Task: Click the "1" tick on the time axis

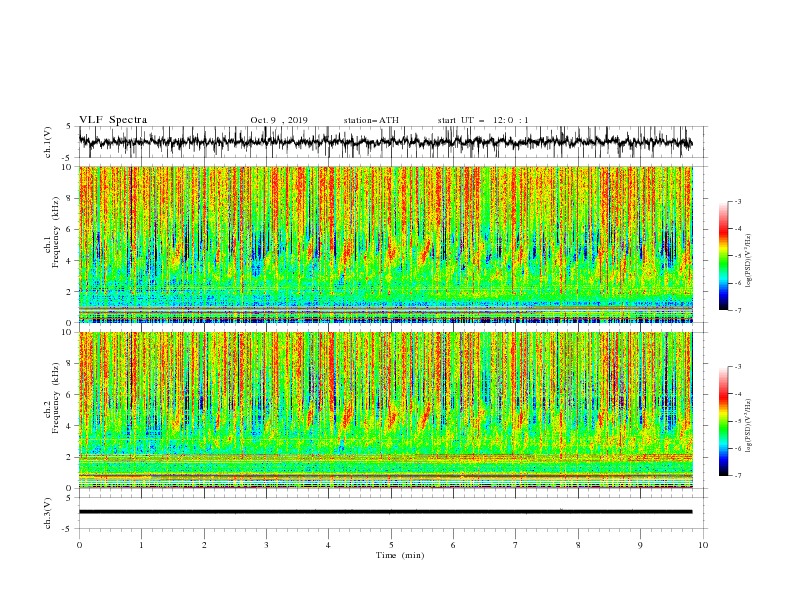Action: pyautogui.click(x=141, y=545)
